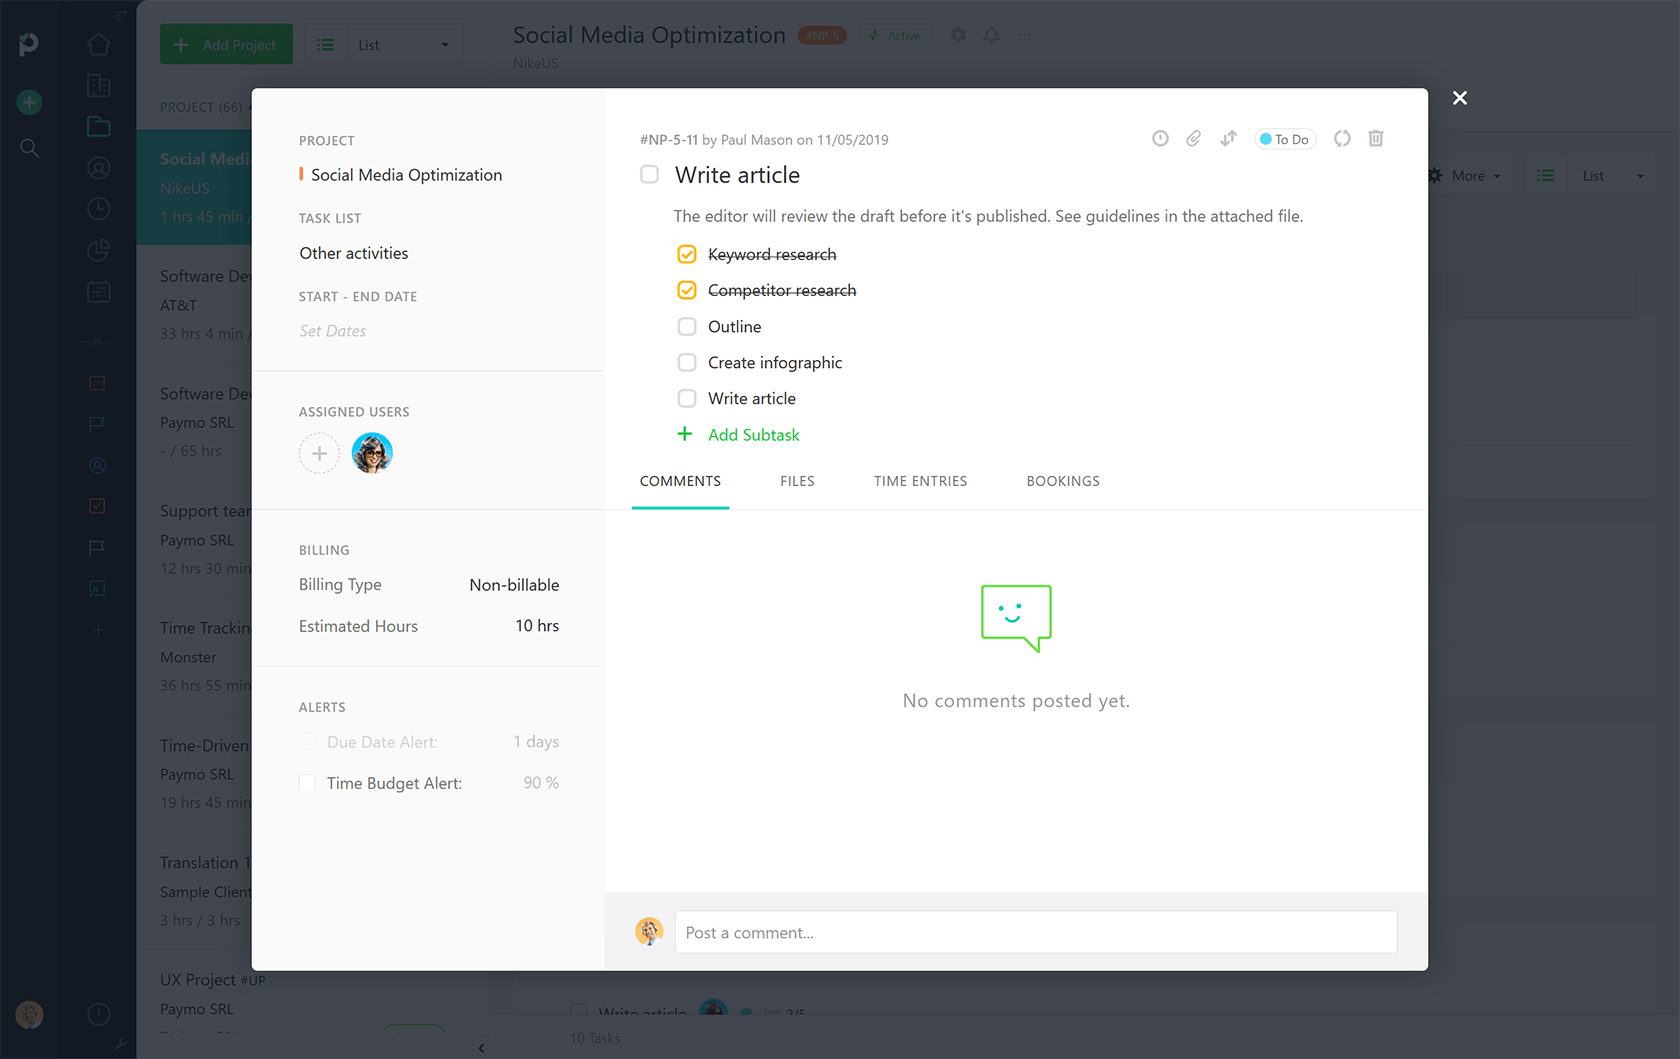The width and height of the screenshot is (1680, 1059).
Task: Open Home from the sidebar house icon
Action: [98, 44]
